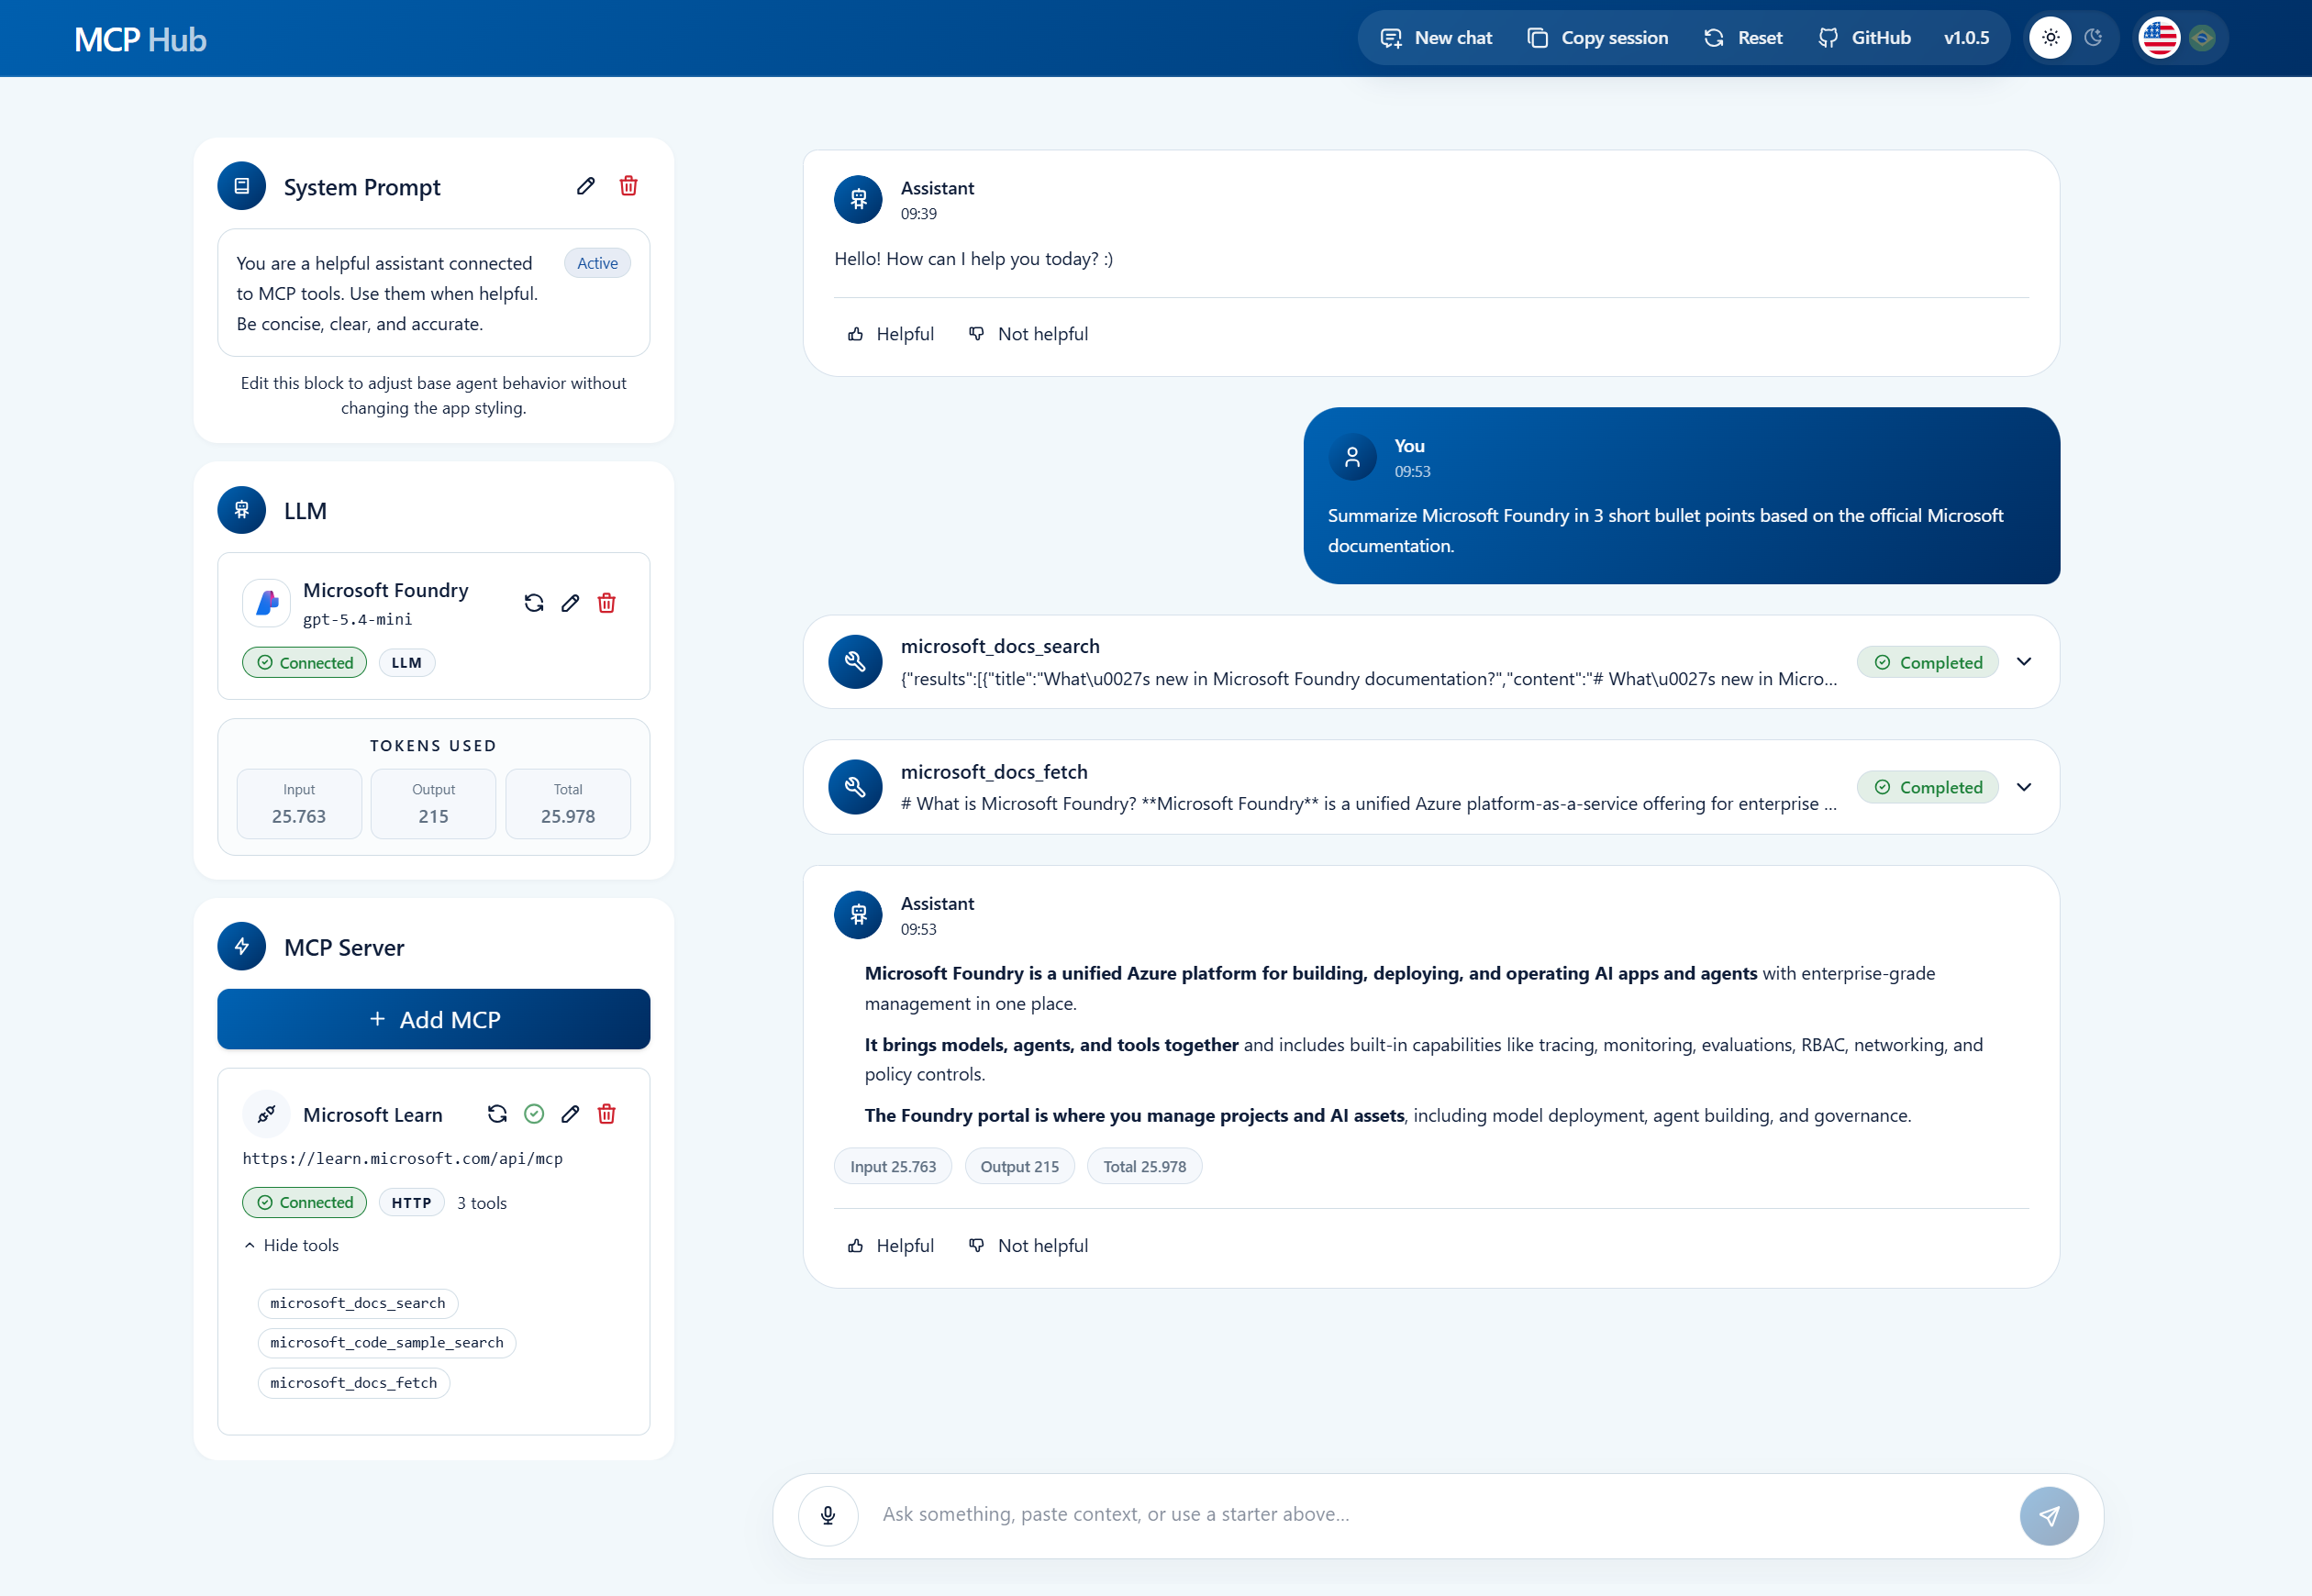Click Completed badge on microsoft_docs_search
2312x1596 pixels.
point(1928,662)
